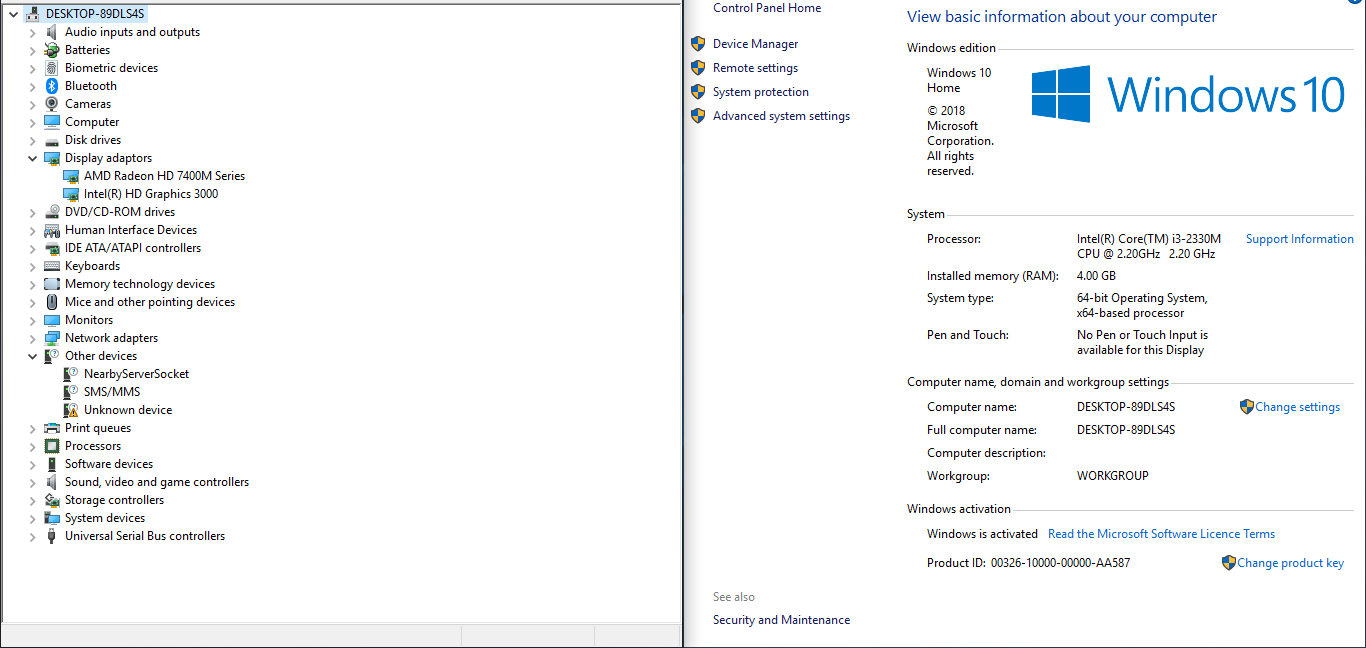
Task: Select the Software devices row
Action: (109, 464)
